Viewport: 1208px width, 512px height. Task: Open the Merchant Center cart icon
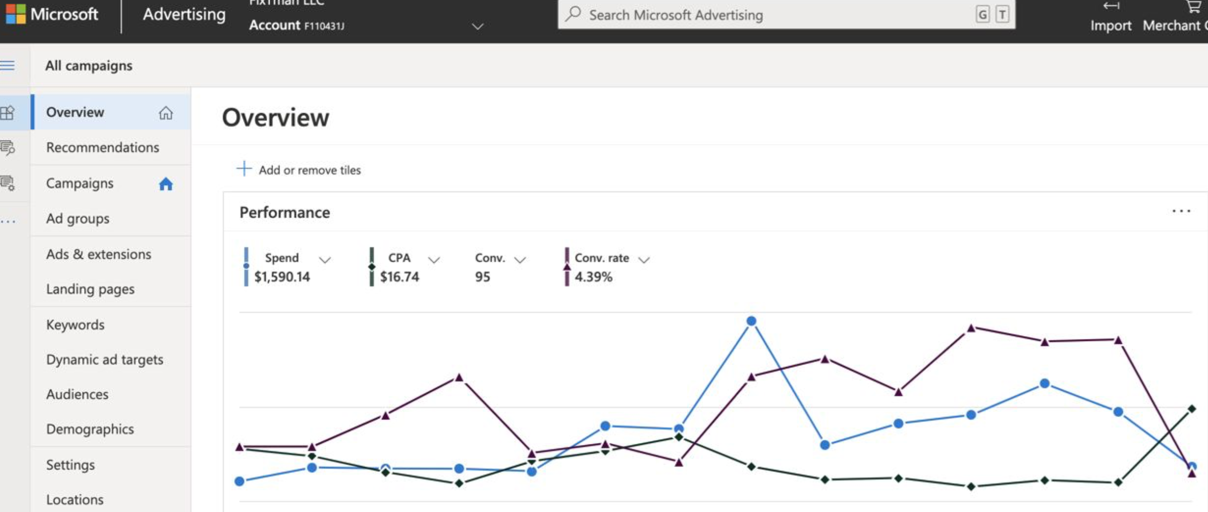pyautogui.click(x=1193, y=6)
